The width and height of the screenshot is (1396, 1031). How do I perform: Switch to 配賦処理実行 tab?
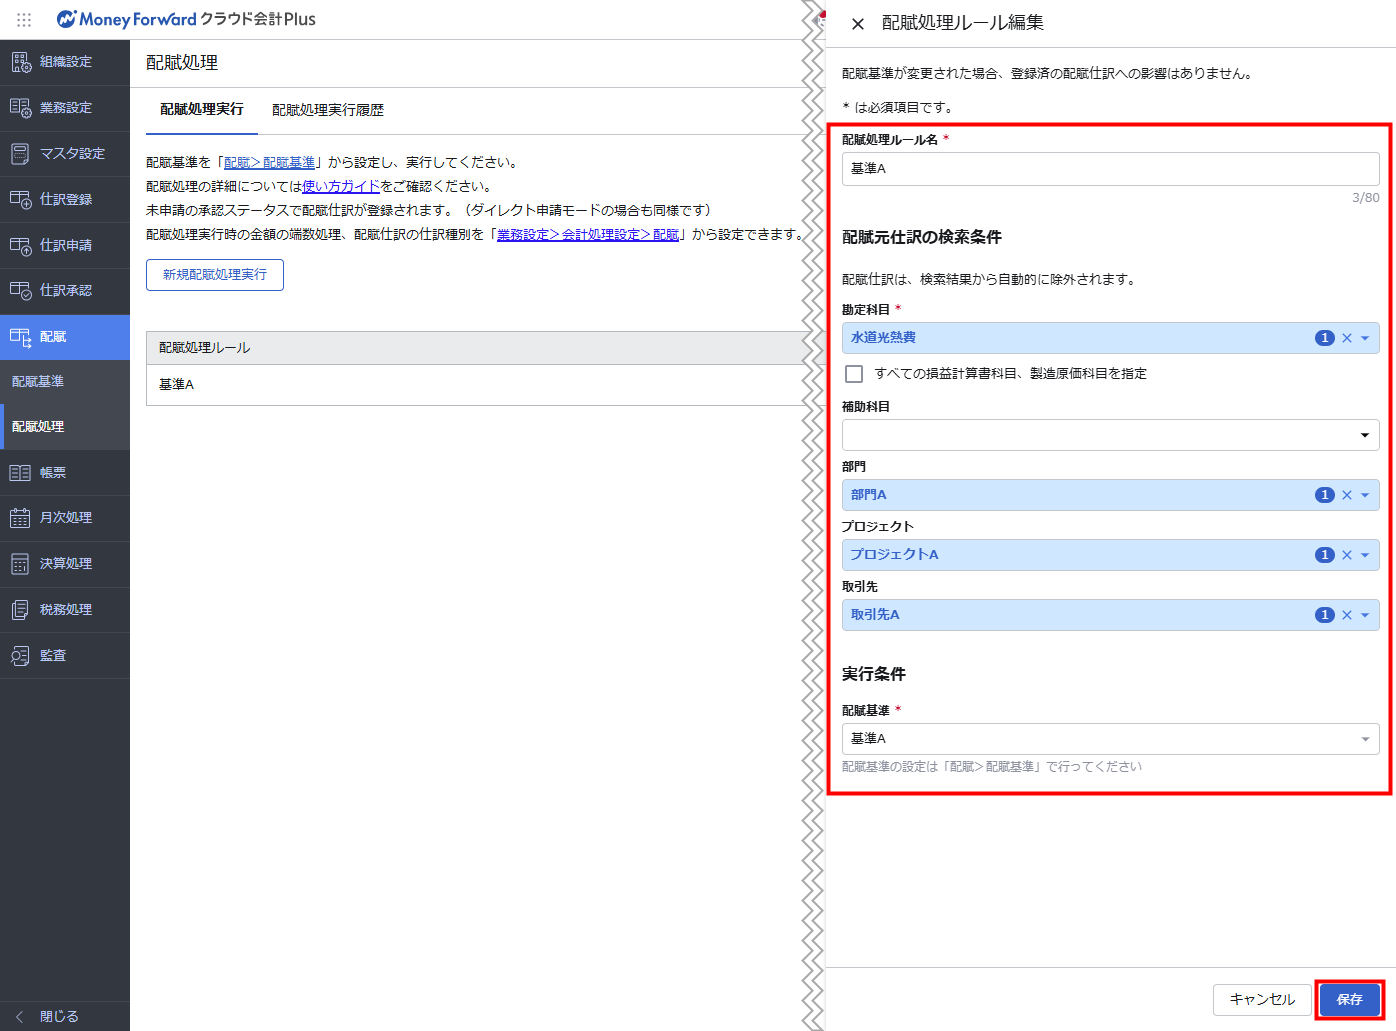(202, 110)
